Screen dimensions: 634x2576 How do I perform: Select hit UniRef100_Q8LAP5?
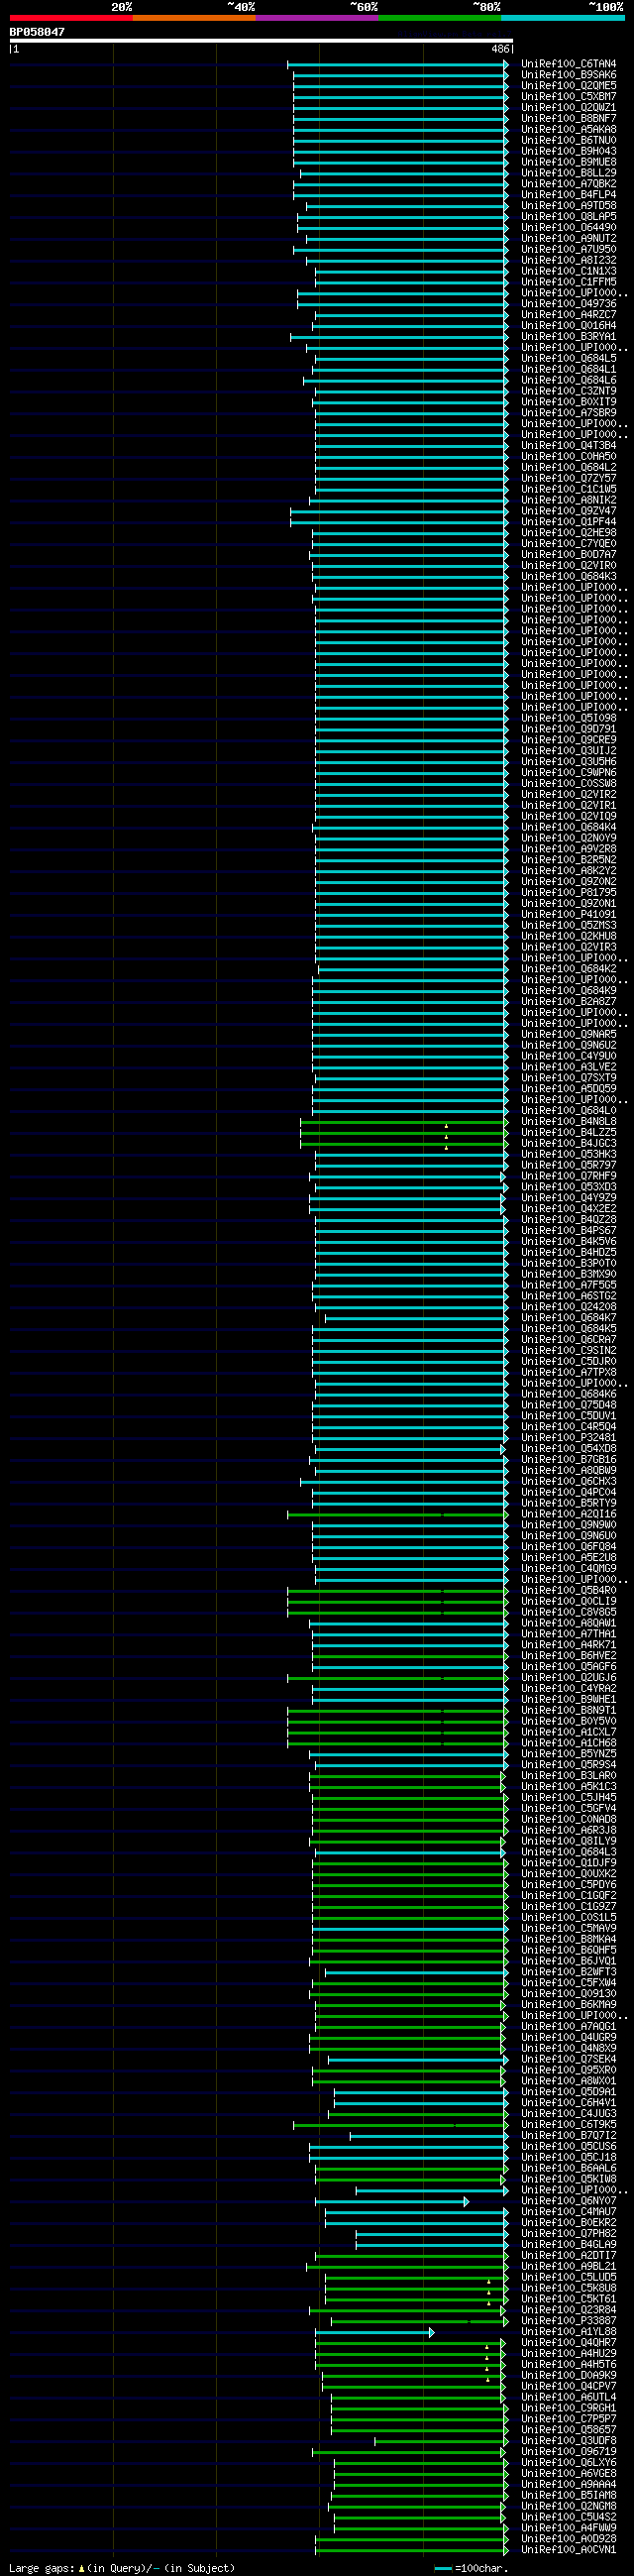pyautogui.click(x=569, y=216)
